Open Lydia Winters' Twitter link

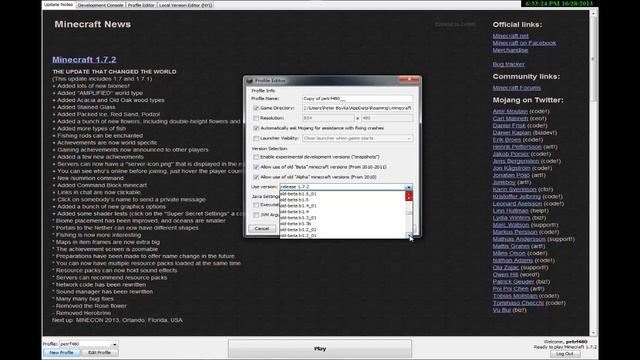[511, 218]
